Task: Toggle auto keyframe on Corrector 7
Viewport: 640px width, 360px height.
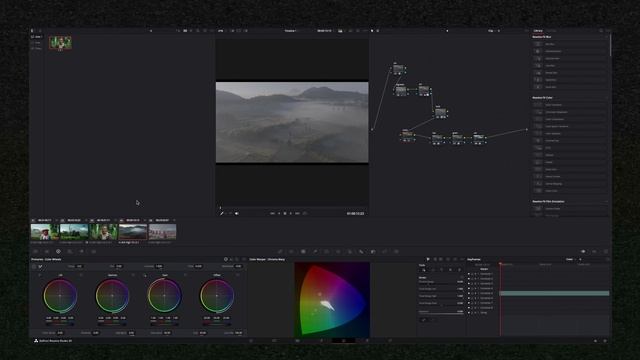Action: click(x=476, y=303)
